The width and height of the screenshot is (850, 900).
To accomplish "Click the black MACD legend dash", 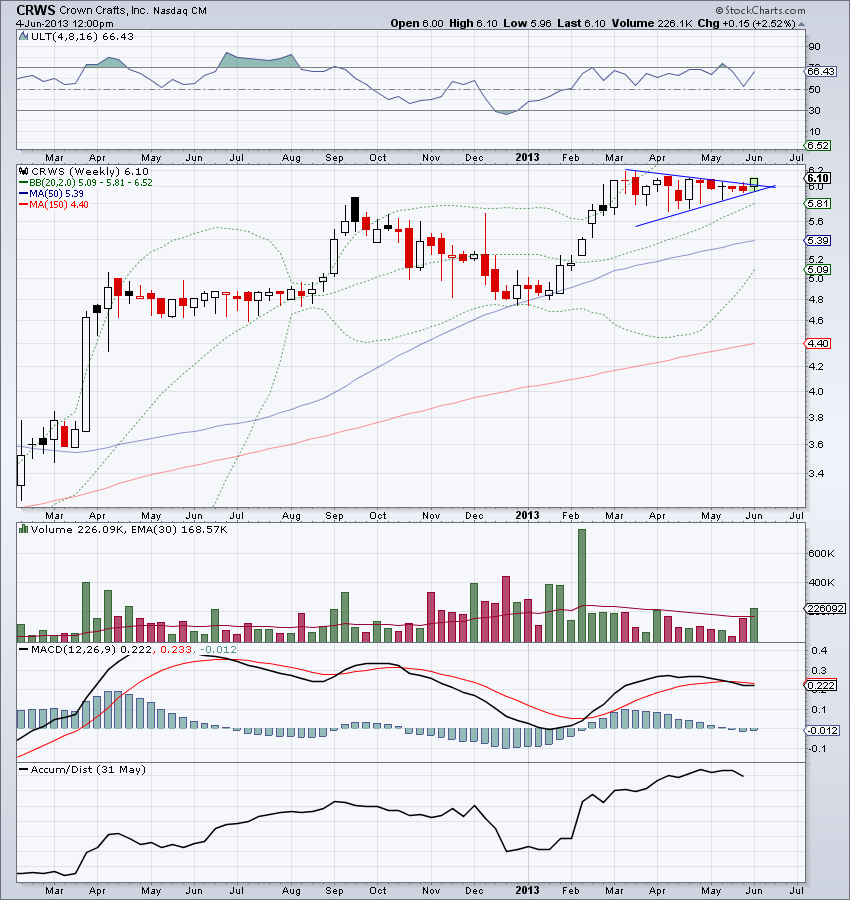I will point(24,650).
